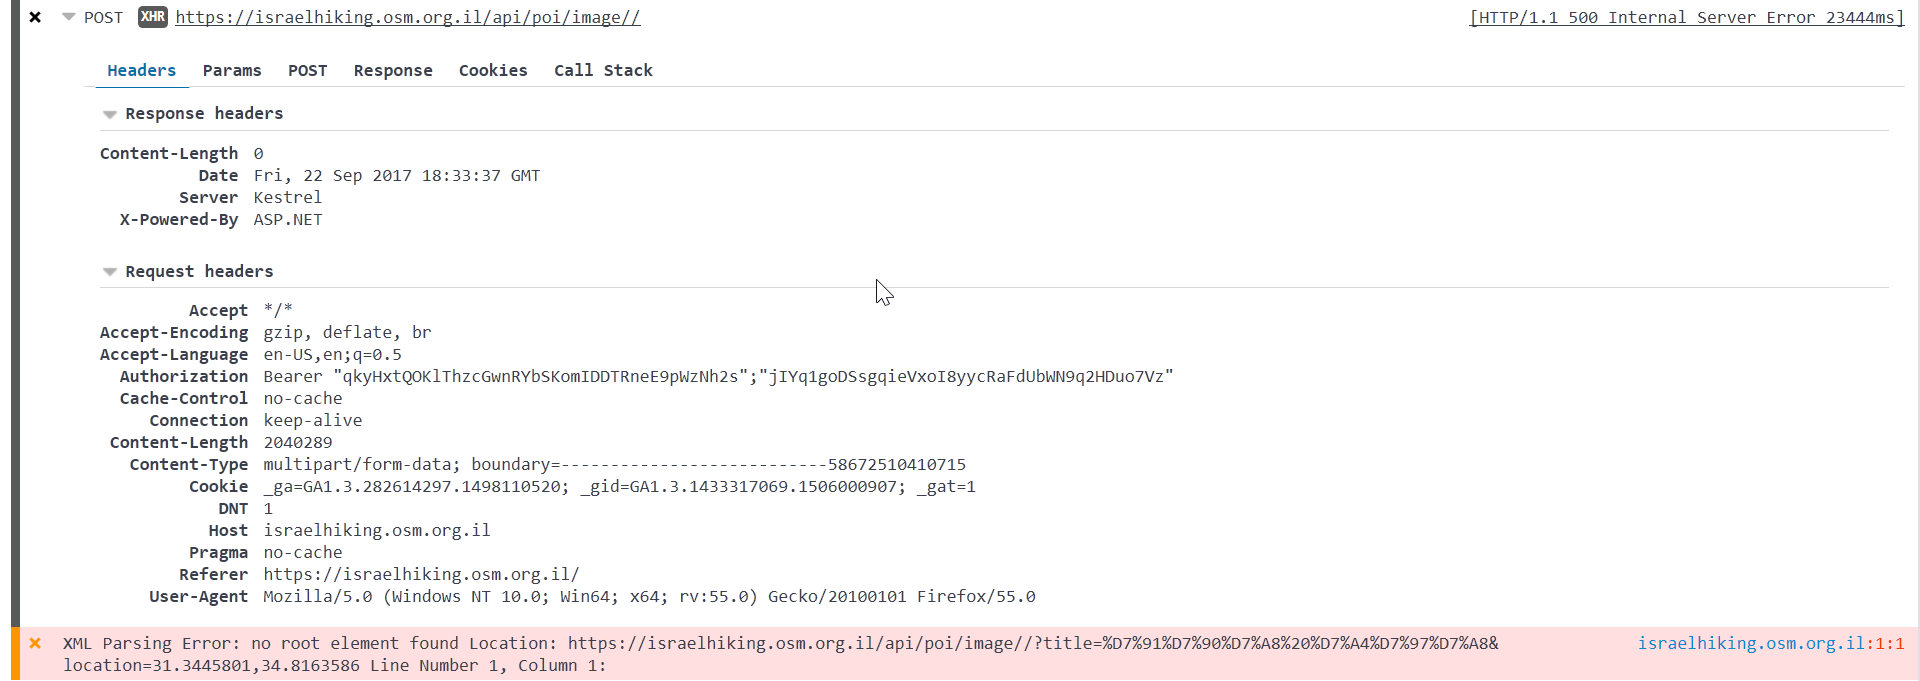Select the Cache-Control value no-cache
The image size is (1920, 681).
pyautogui.click(x=303, y=398)
